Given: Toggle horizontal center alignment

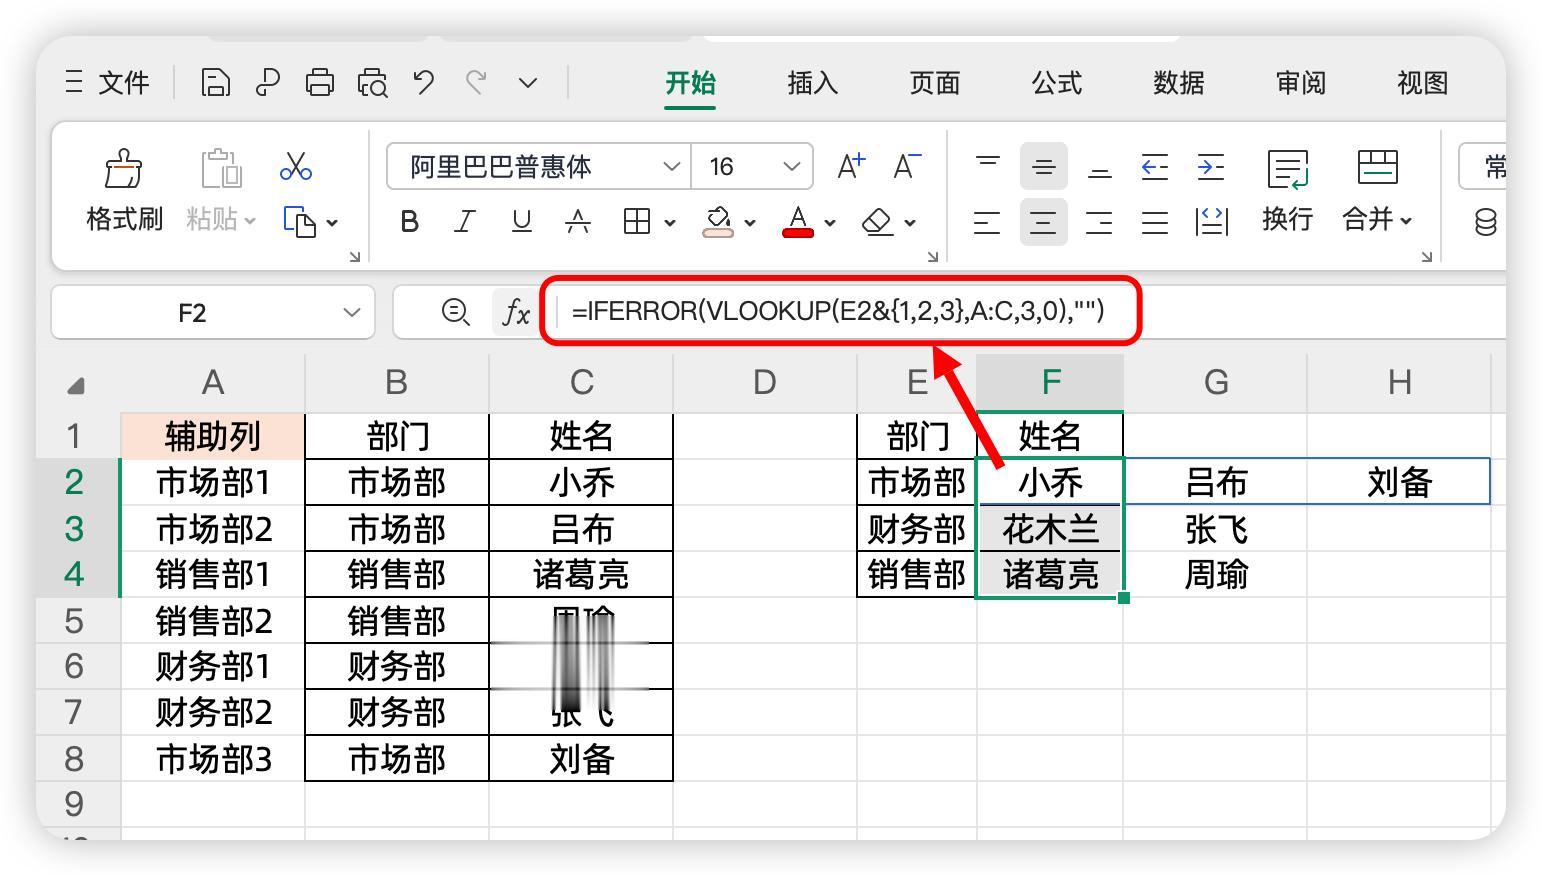Looking at the screenshot, I should click(x=1044, y=221).
